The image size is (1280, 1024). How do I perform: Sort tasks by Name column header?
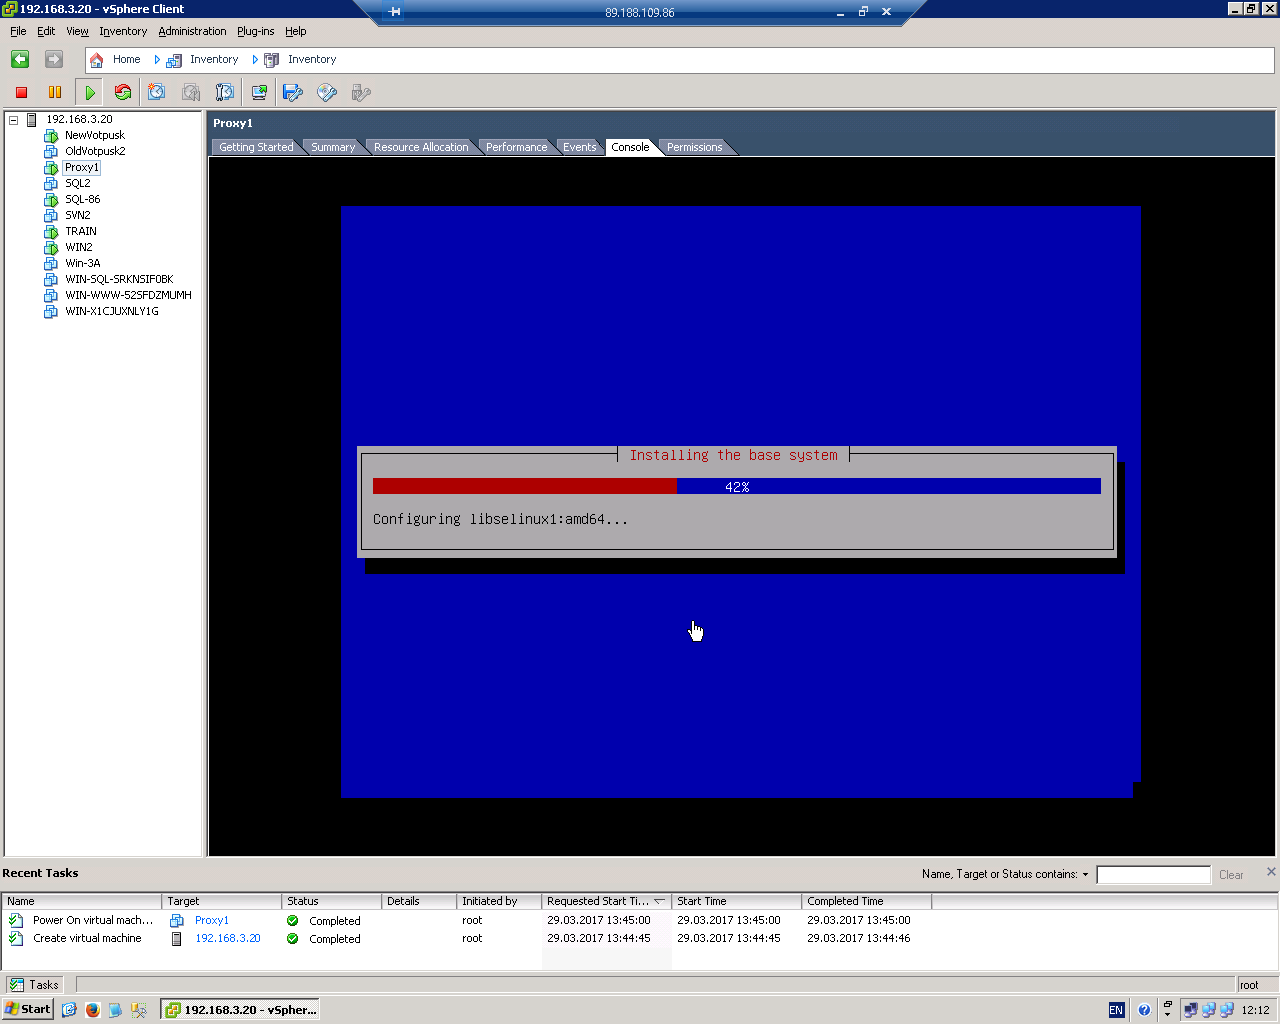81,901
